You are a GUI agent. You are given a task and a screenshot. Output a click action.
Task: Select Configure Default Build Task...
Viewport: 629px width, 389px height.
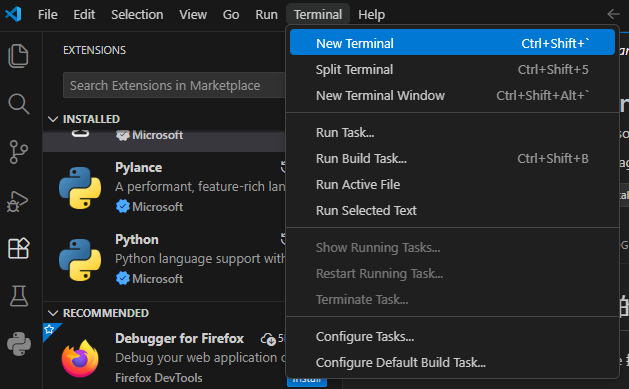pos(452,363)
